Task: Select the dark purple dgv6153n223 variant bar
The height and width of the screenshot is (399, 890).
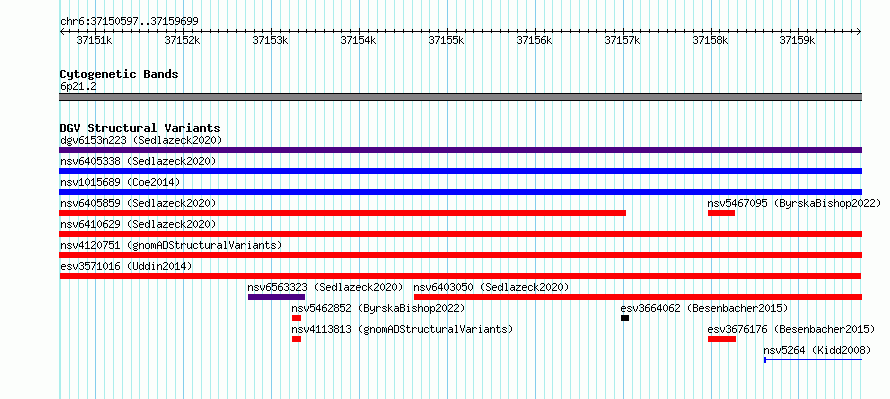Action: [460, 150]
